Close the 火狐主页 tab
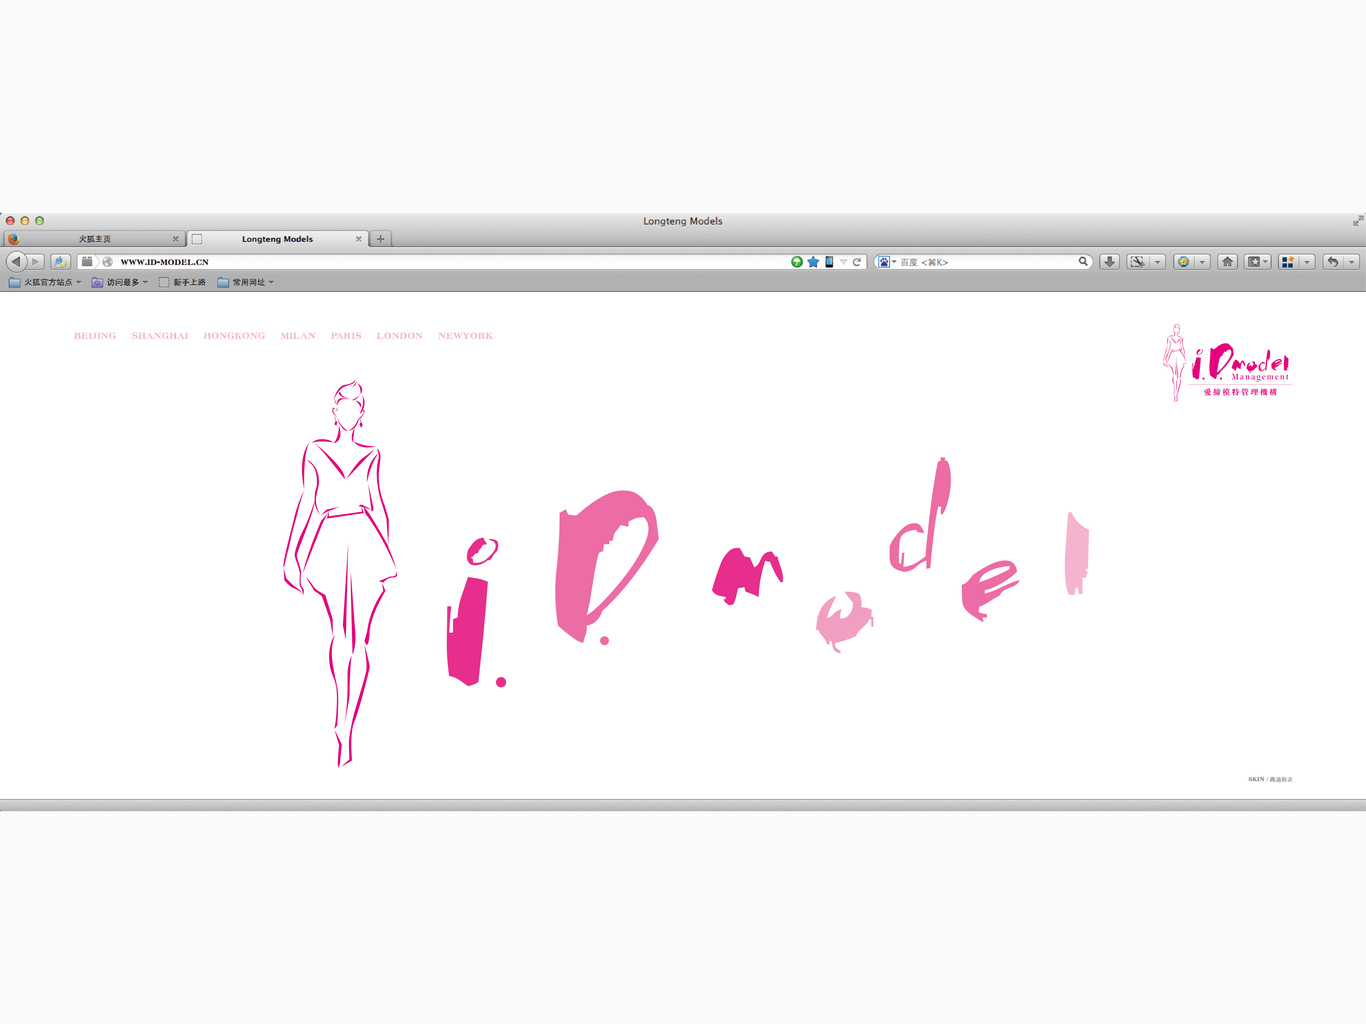1366x1024 pixels. 175,239
